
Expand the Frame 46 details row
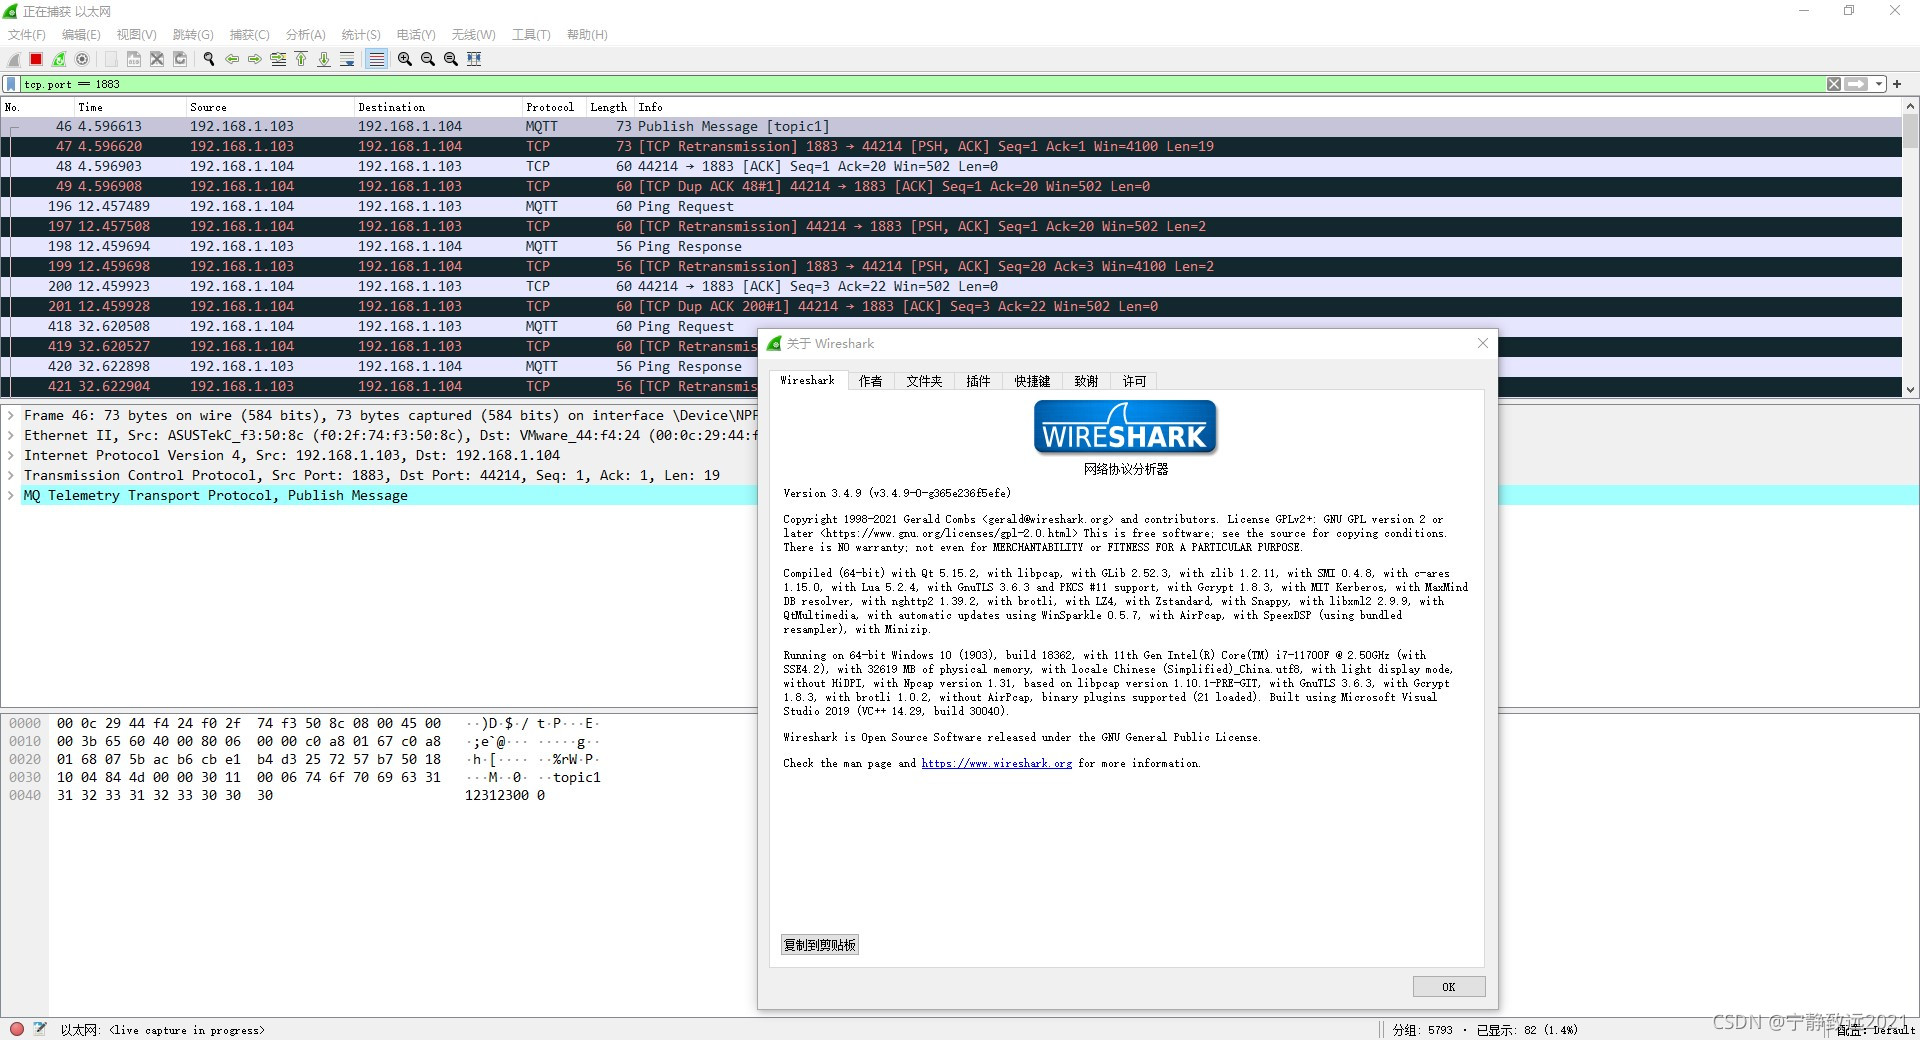(11, 415)
